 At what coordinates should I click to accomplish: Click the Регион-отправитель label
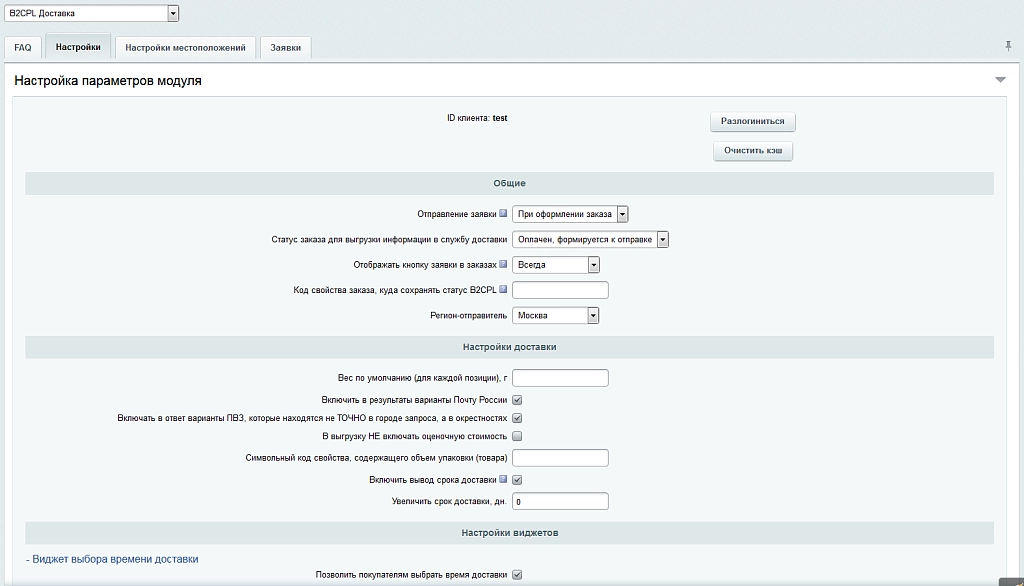click(x=468, y=316)
